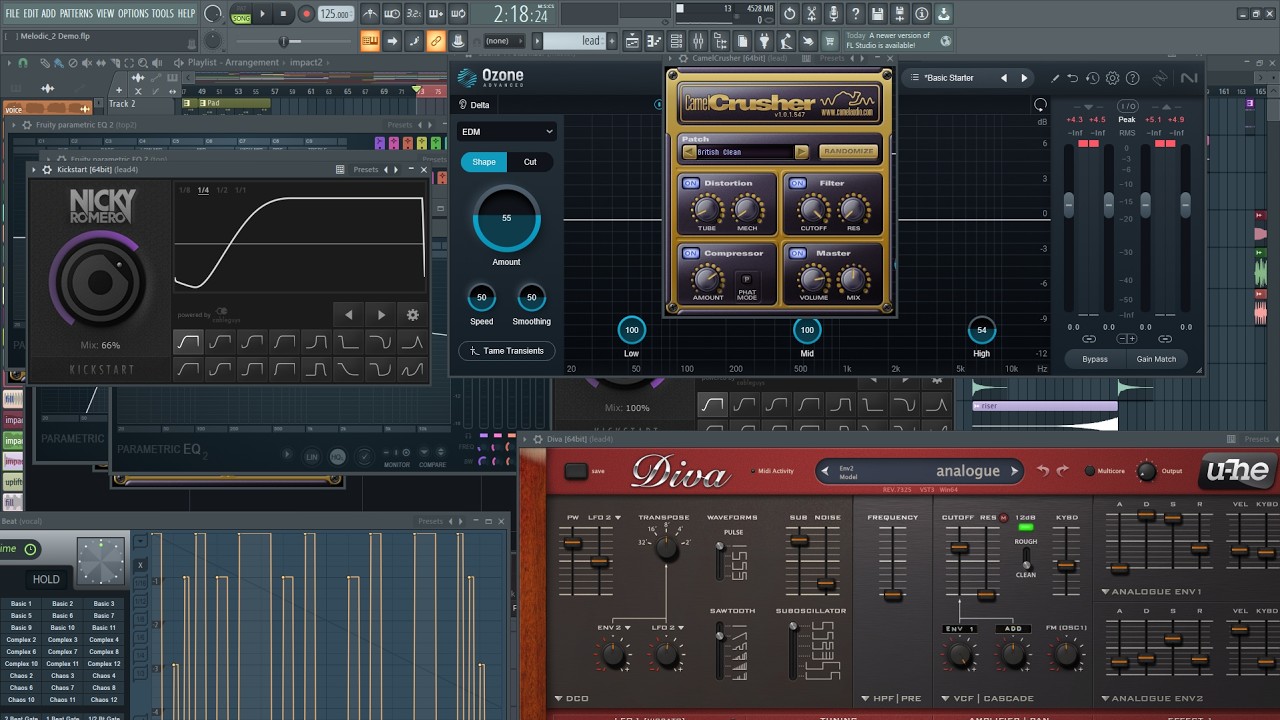Click the help question mark toolbar icon
The height and width of the screenshot is (720, 1280).
(855, 14)
